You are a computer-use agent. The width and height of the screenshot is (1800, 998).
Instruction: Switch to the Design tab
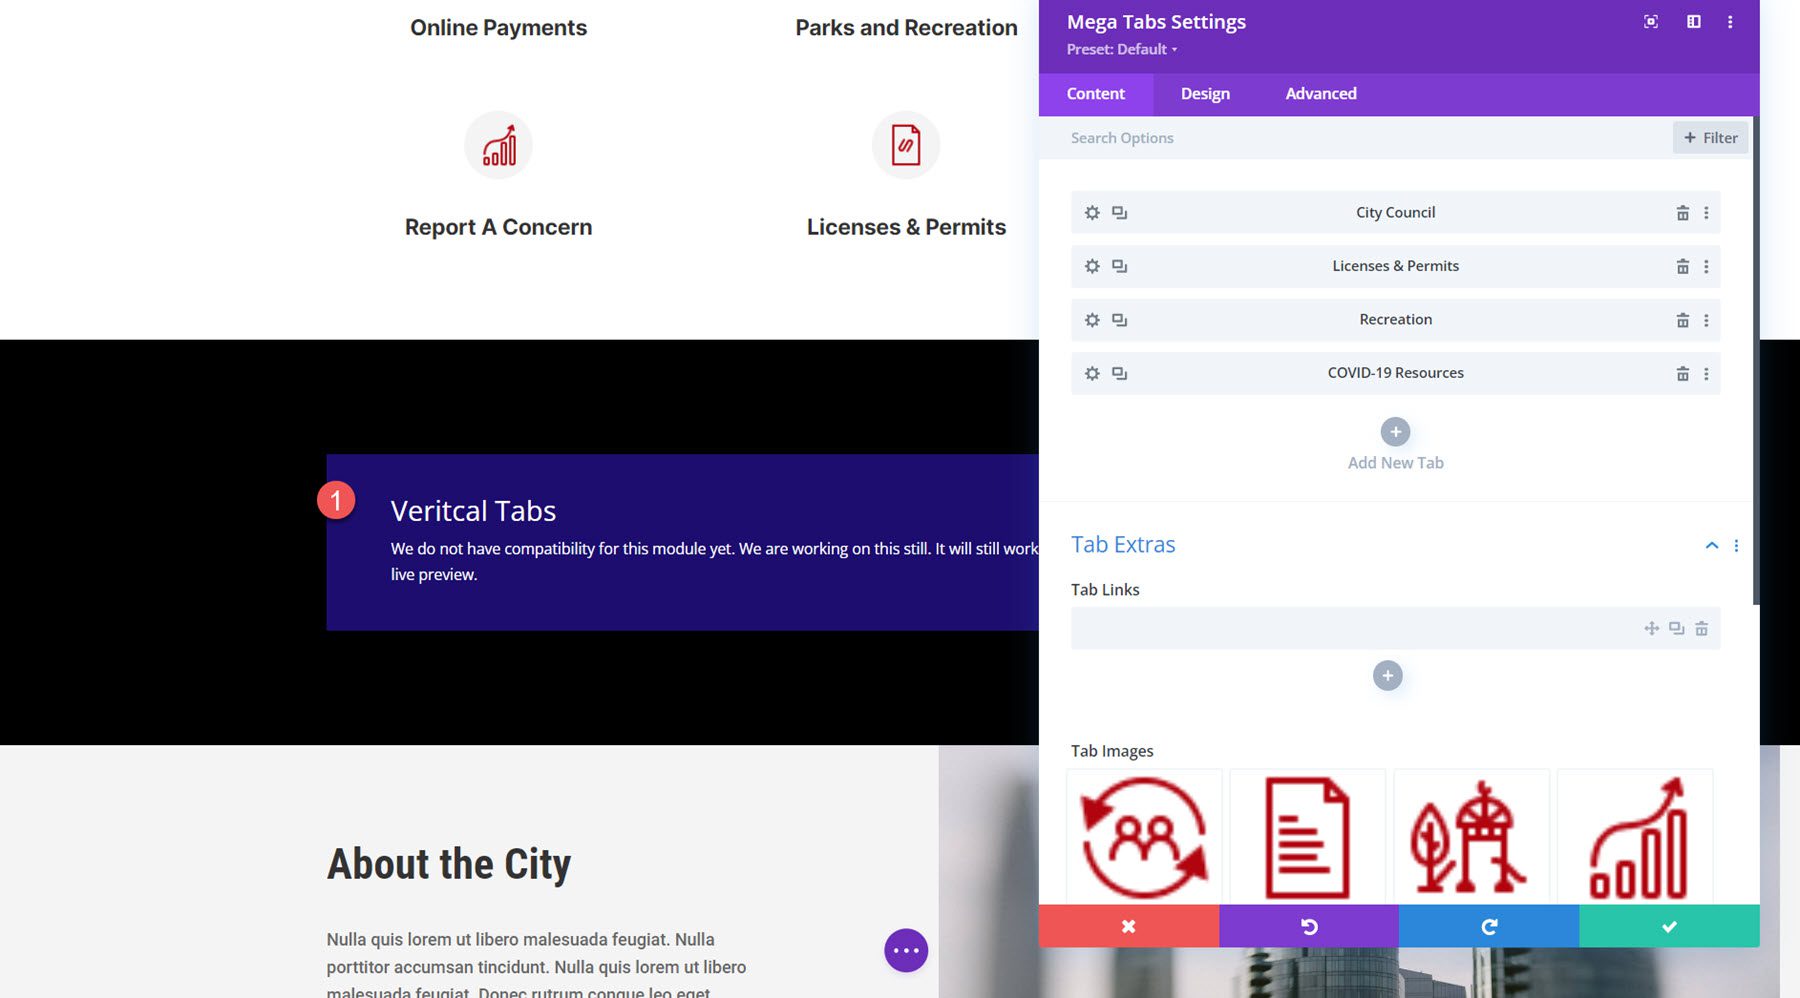tap(1204, 93)
